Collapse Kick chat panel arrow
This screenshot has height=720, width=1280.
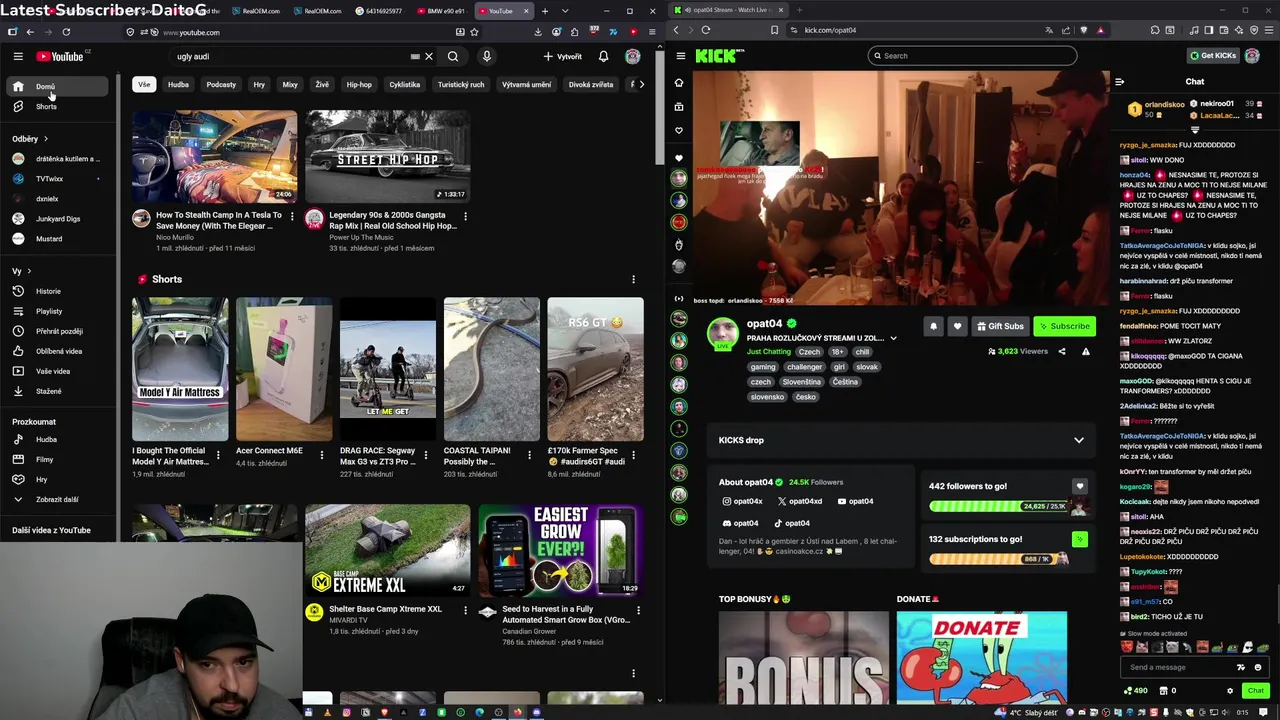1119,82
